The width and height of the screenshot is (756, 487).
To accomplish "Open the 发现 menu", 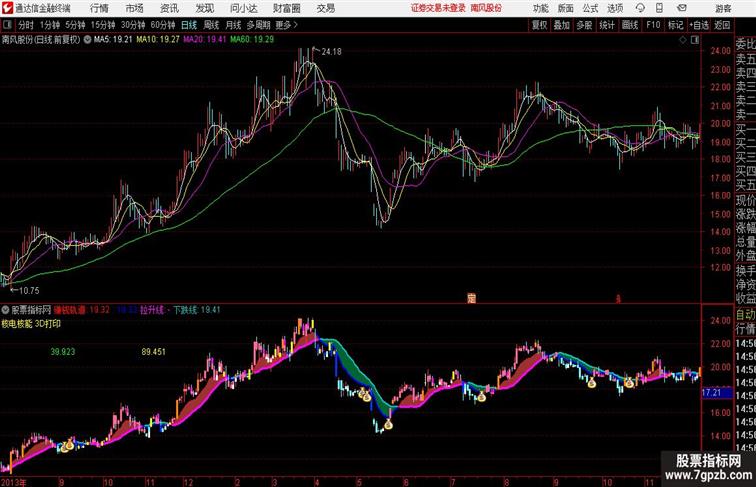I will point(204,8).
